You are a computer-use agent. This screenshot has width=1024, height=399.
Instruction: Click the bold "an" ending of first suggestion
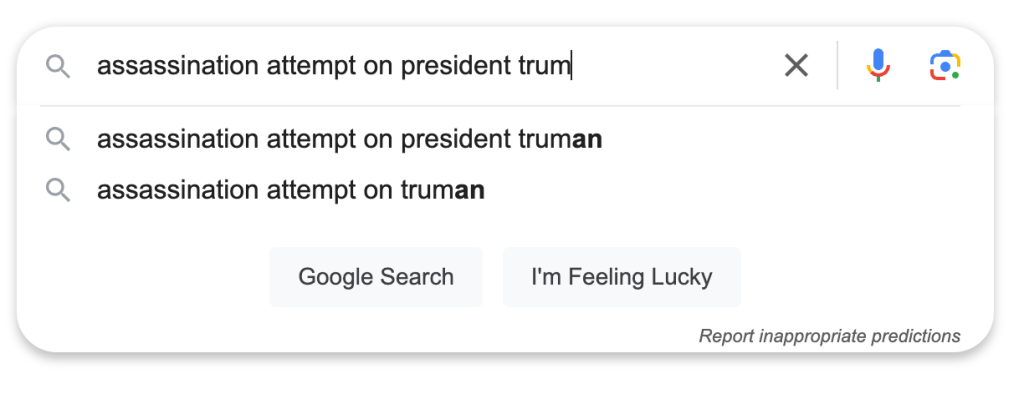click(587, 140)
